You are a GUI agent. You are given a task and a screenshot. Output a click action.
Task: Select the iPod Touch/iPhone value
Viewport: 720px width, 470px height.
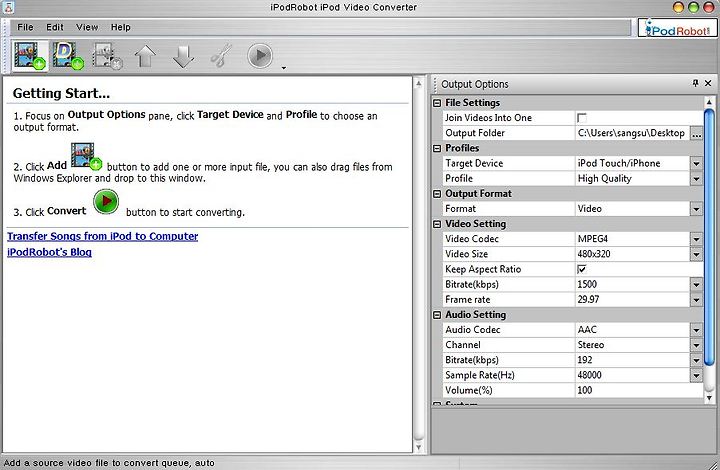619,163
